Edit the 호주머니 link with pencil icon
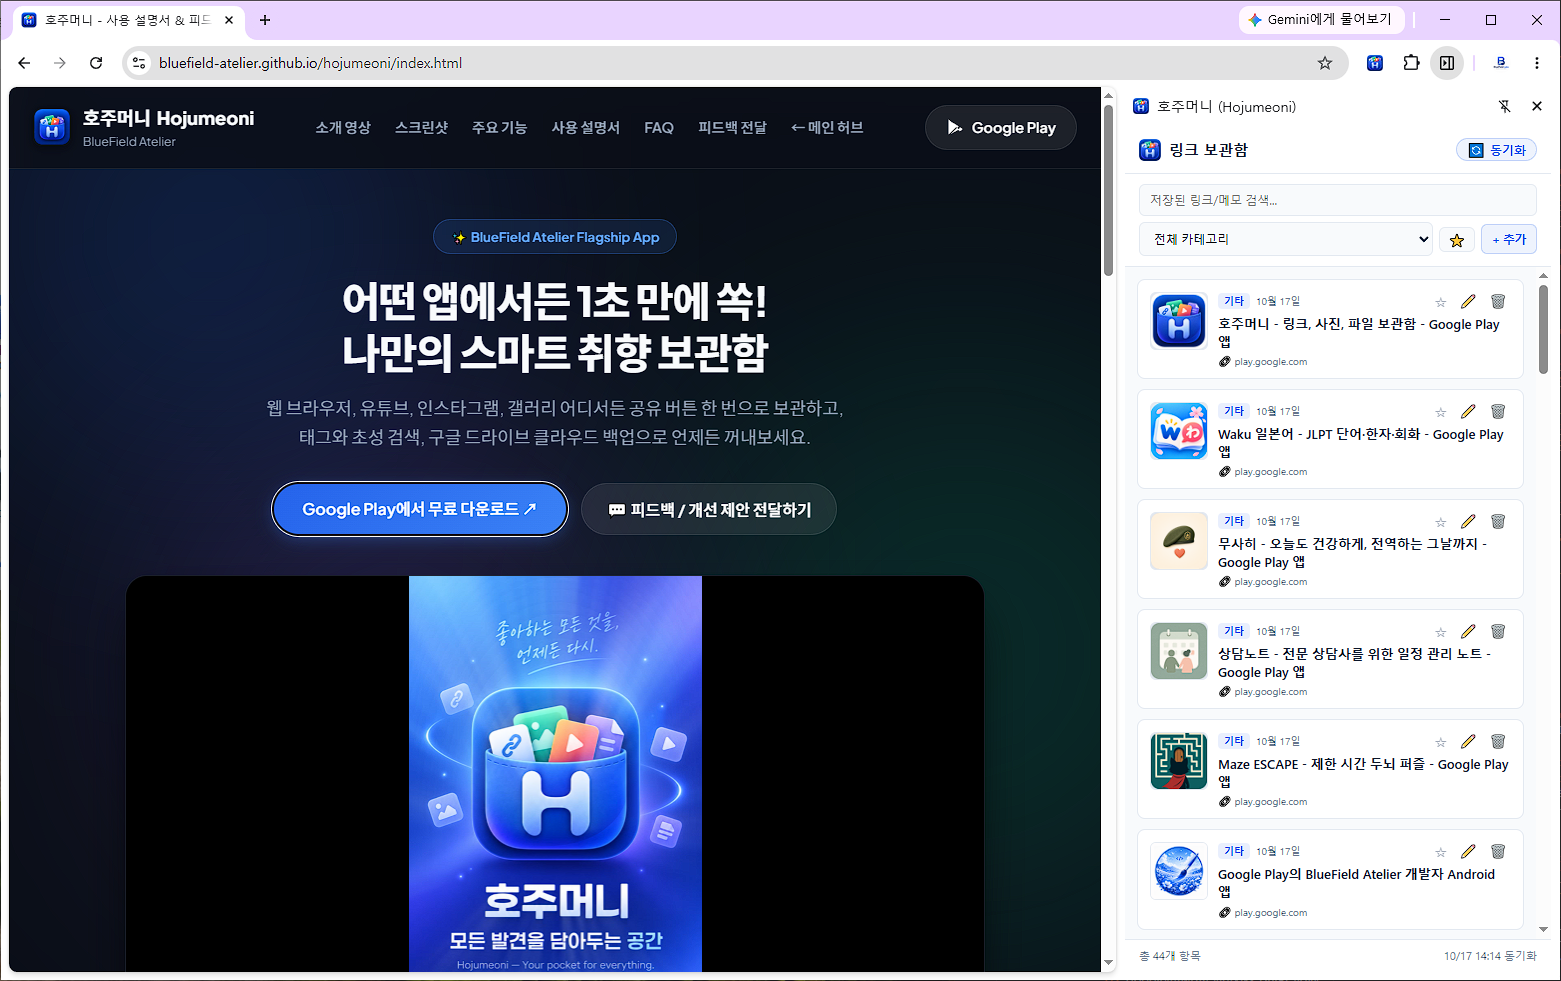Image resolution: width=1561 pixels, height=981 pixels. pyautogui.click(x=1468, y=301)
